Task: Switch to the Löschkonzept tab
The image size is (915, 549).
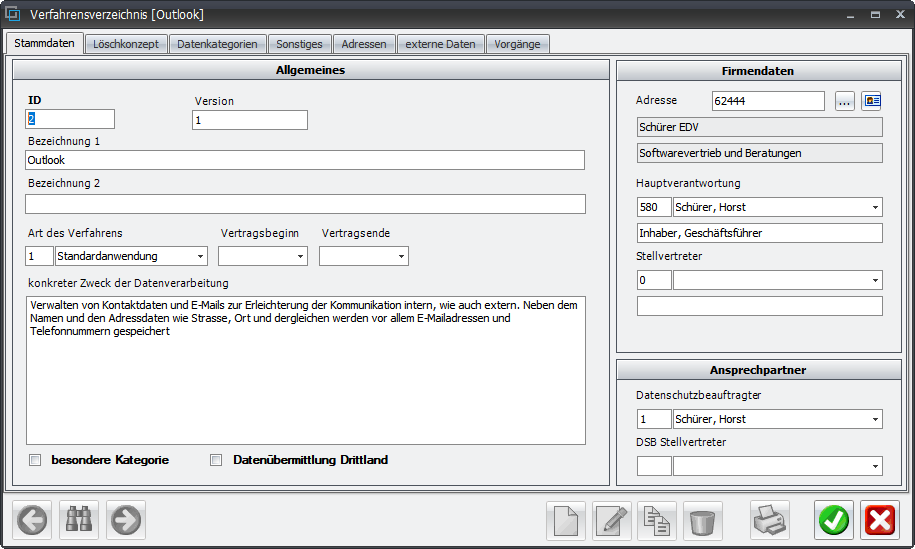Action: [x=126, y=44]
